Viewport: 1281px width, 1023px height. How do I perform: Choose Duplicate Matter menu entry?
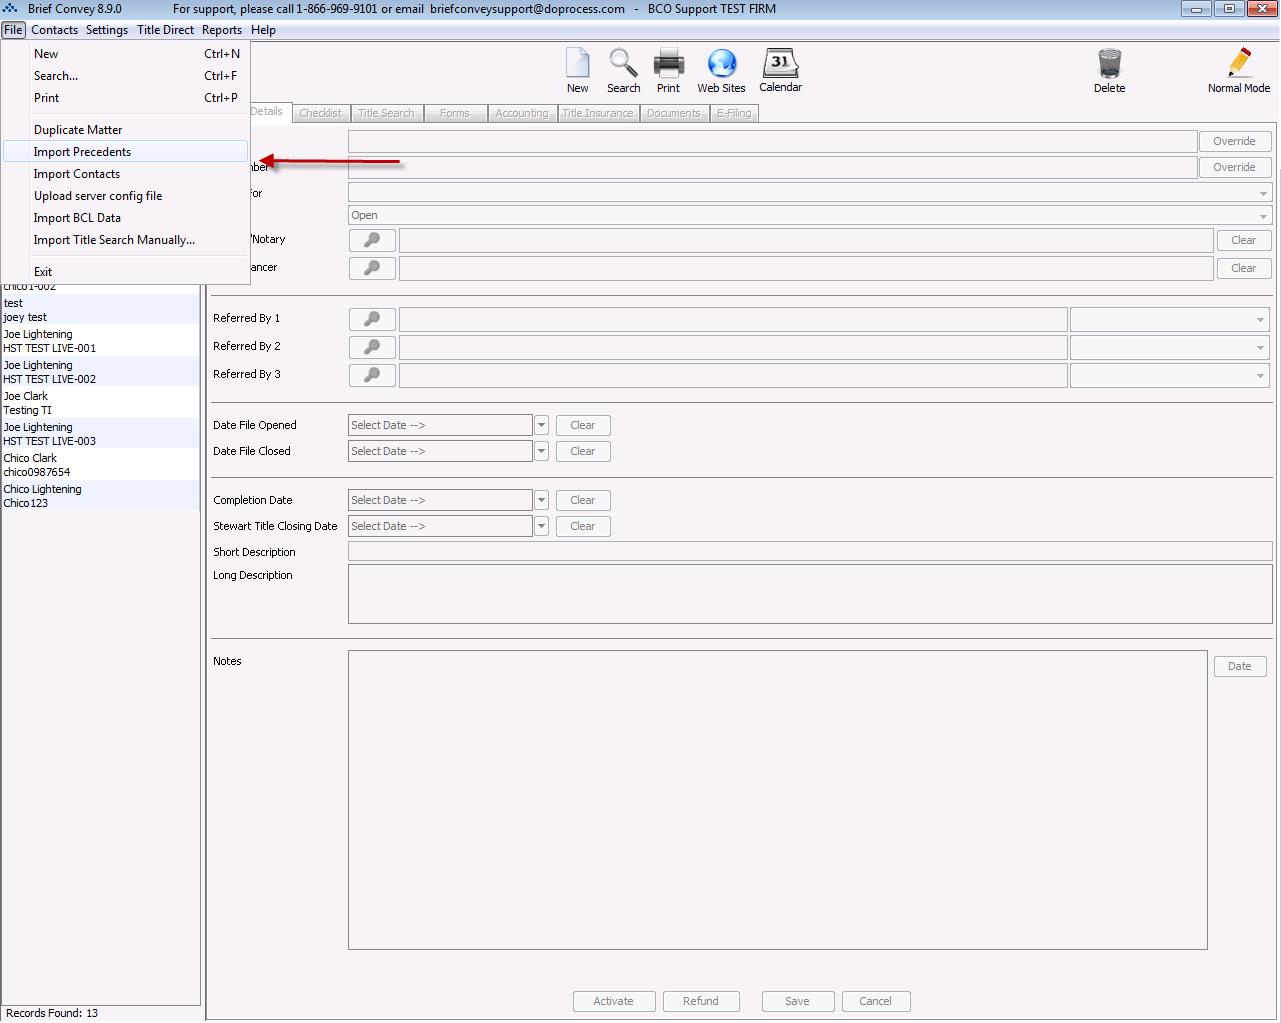[x=125, y=130]
